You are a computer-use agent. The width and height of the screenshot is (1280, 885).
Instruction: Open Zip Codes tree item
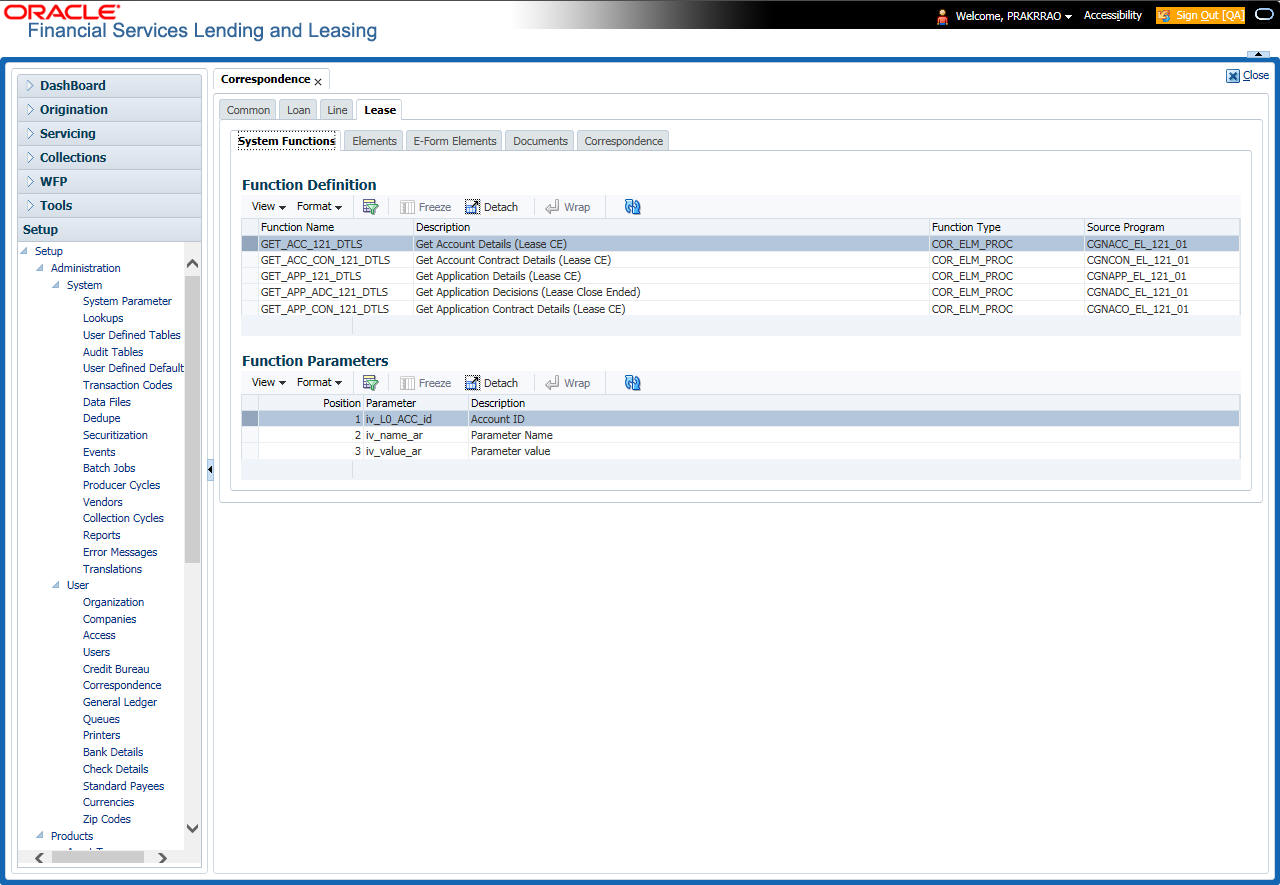107,819
